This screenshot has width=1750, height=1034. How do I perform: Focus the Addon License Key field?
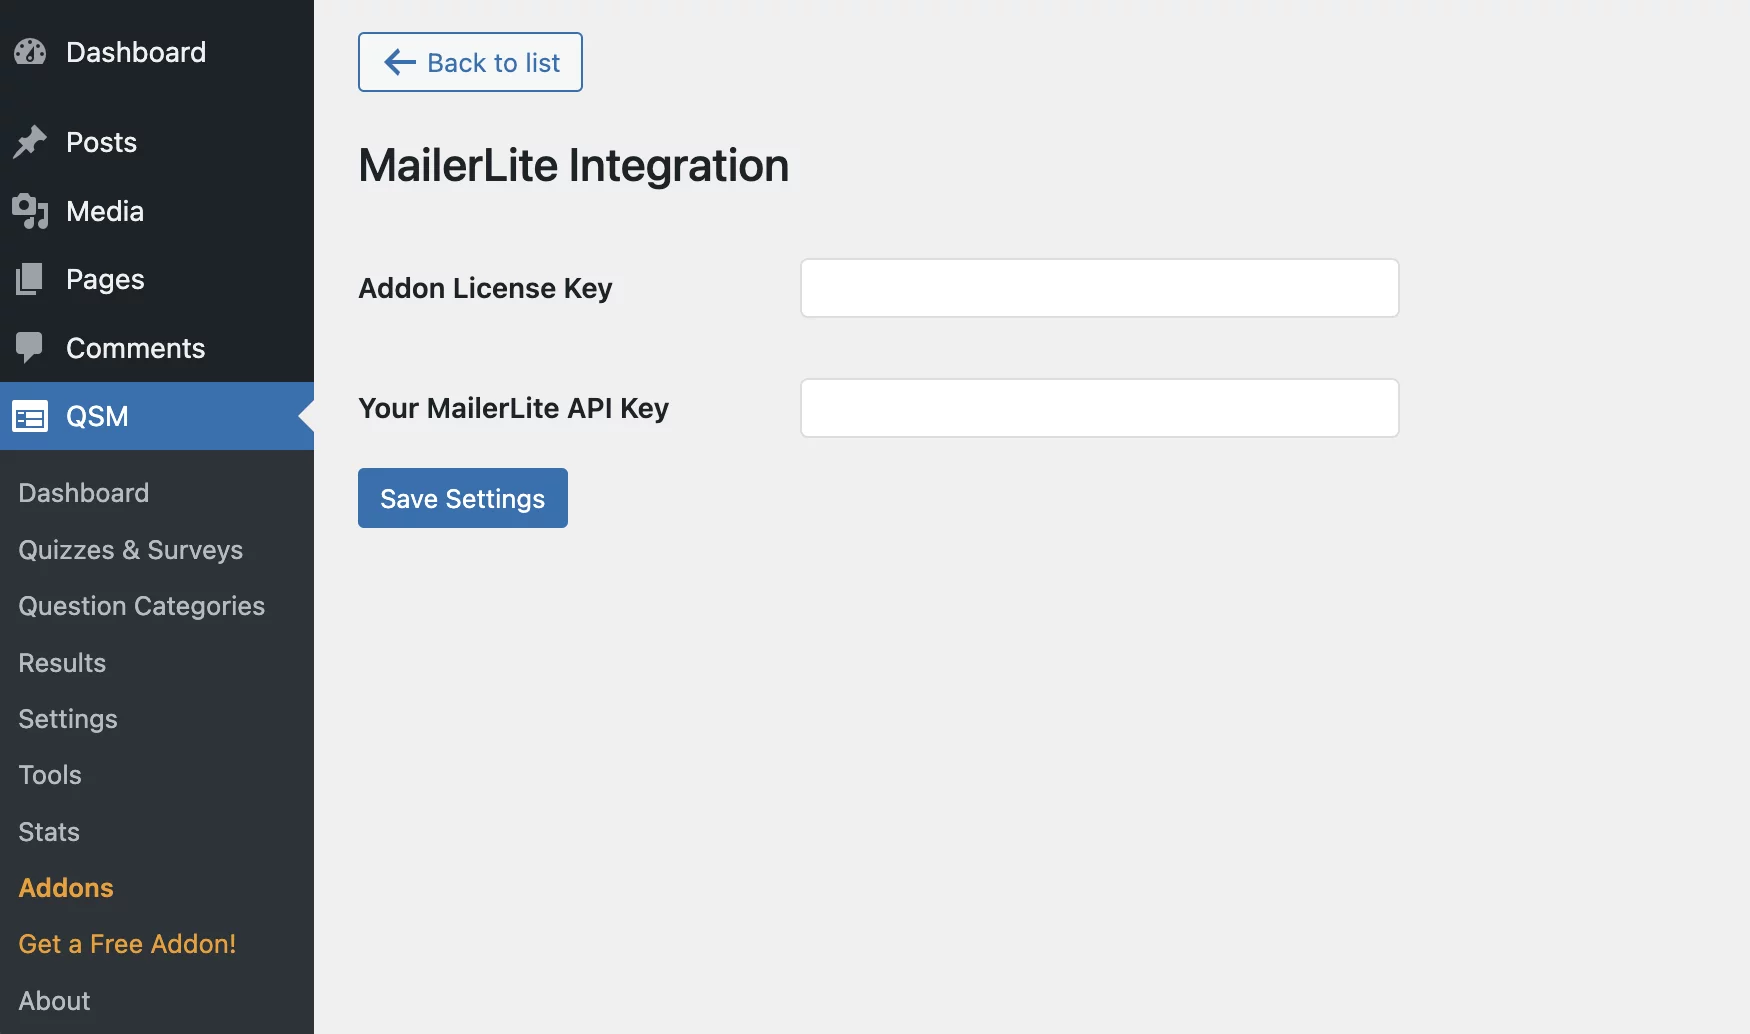click(1100, 288)
